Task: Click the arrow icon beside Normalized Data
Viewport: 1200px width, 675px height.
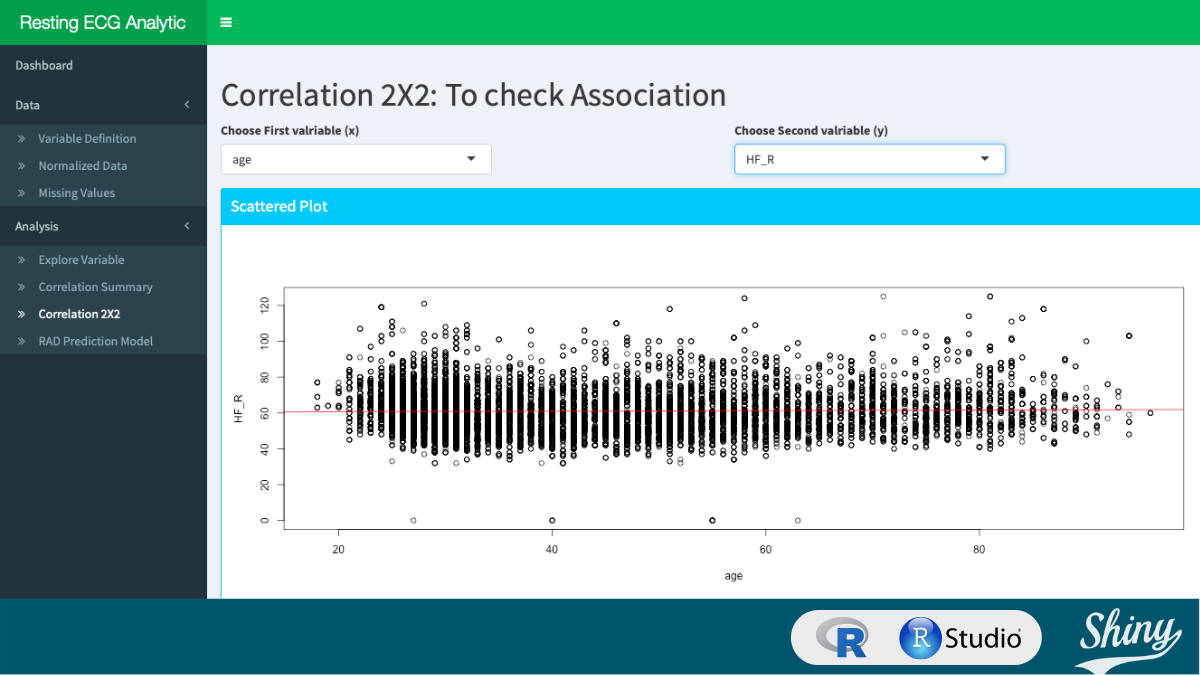Action: click(22, 165)
